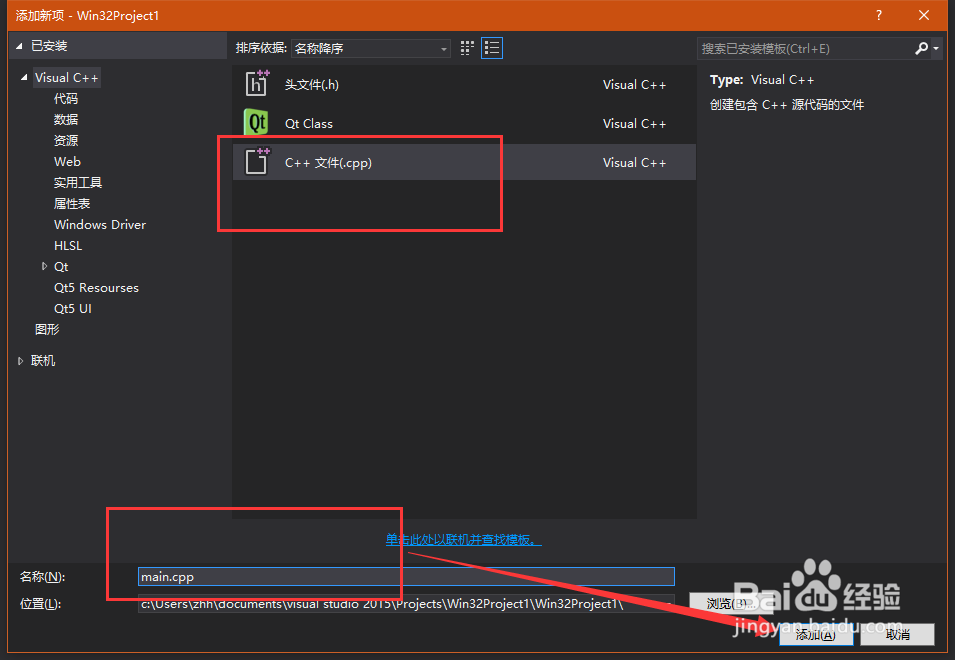Expand the Qt tree node

click(x=44, y=266)
